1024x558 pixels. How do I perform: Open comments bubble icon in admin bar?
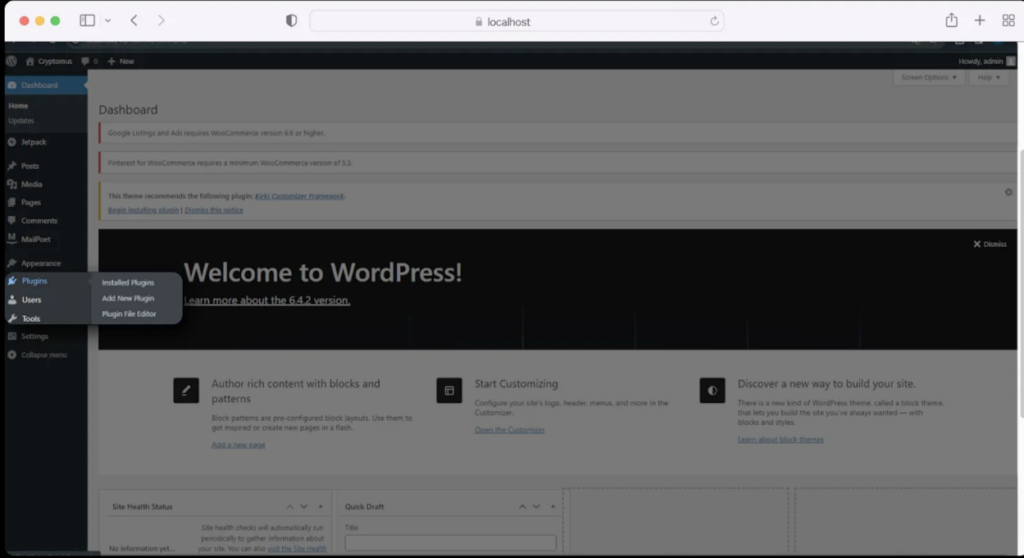tap(85, 61)
